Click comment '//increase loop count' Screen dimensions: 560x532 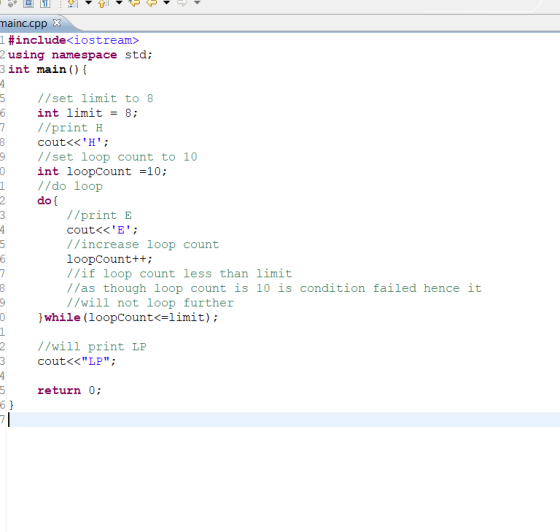point(143,245)
